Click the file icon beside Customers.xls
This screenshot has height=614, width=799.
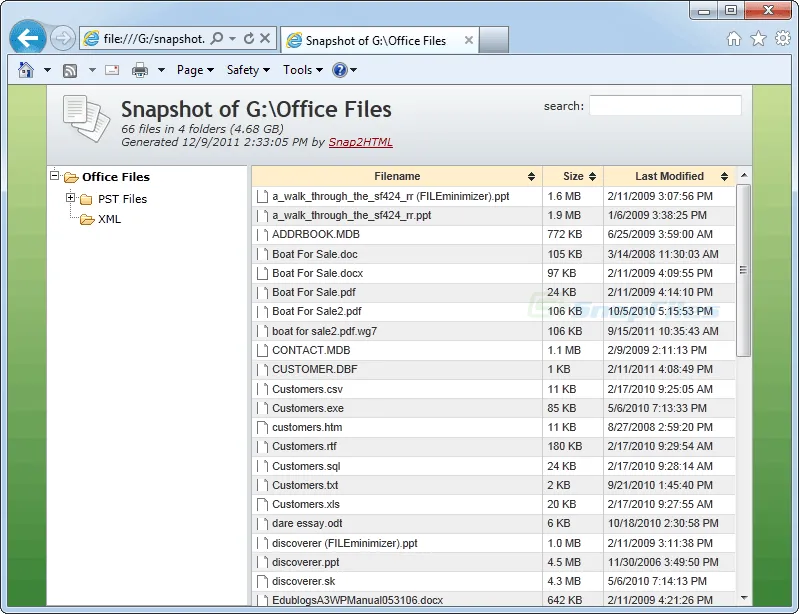coord(262,504)
